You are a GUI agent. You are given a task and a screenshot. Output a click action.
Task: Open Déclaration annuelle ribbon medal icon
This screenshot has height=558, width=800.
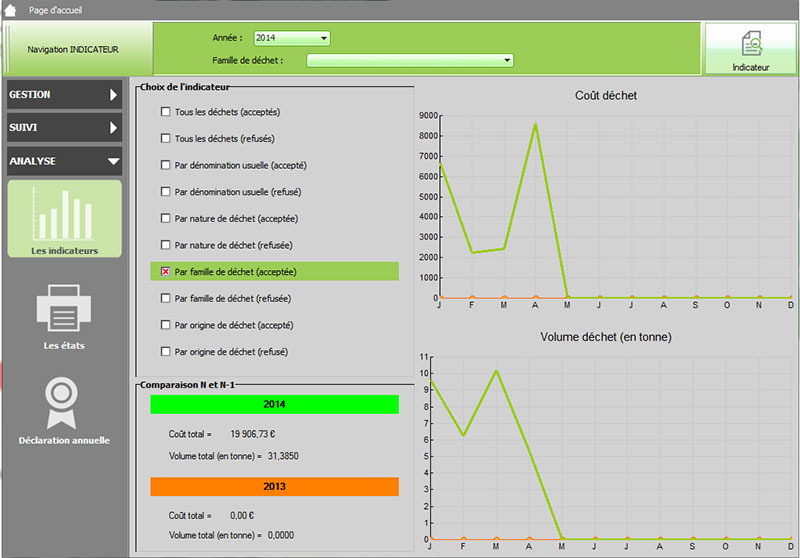[62, 403]
